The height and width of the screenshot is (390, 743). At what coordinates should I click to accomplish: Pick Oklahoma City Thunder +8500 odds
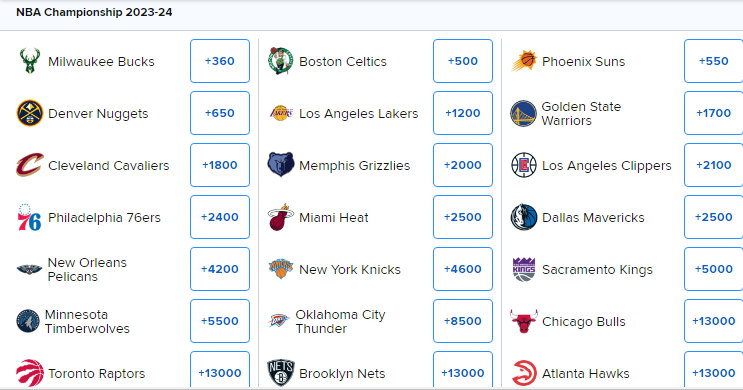[x=463, y=321]
